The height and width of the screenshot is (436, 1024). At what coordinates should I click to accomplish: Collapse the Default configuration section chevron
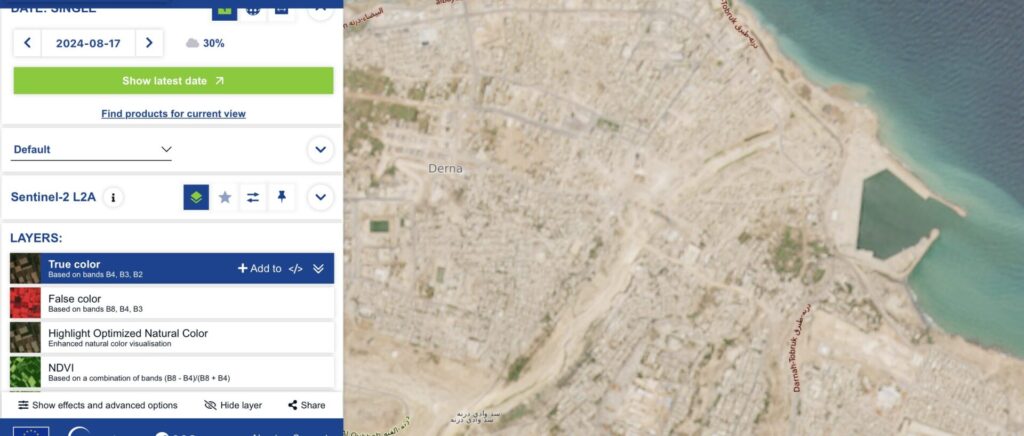coord(321,149)
